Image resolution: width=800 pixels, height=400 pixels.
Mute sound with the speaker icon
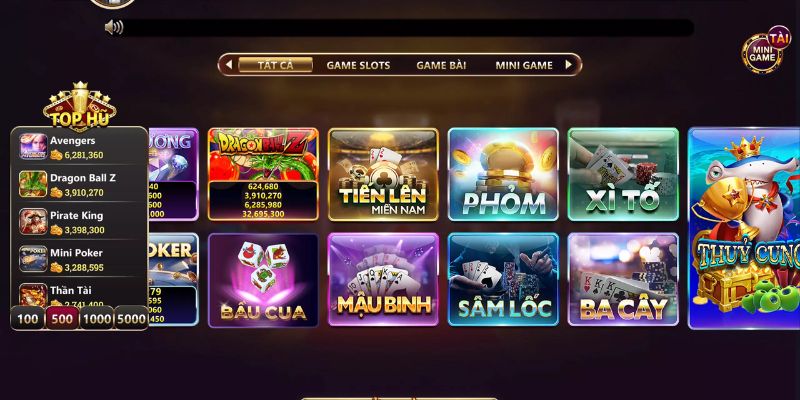tap(114, 27)
